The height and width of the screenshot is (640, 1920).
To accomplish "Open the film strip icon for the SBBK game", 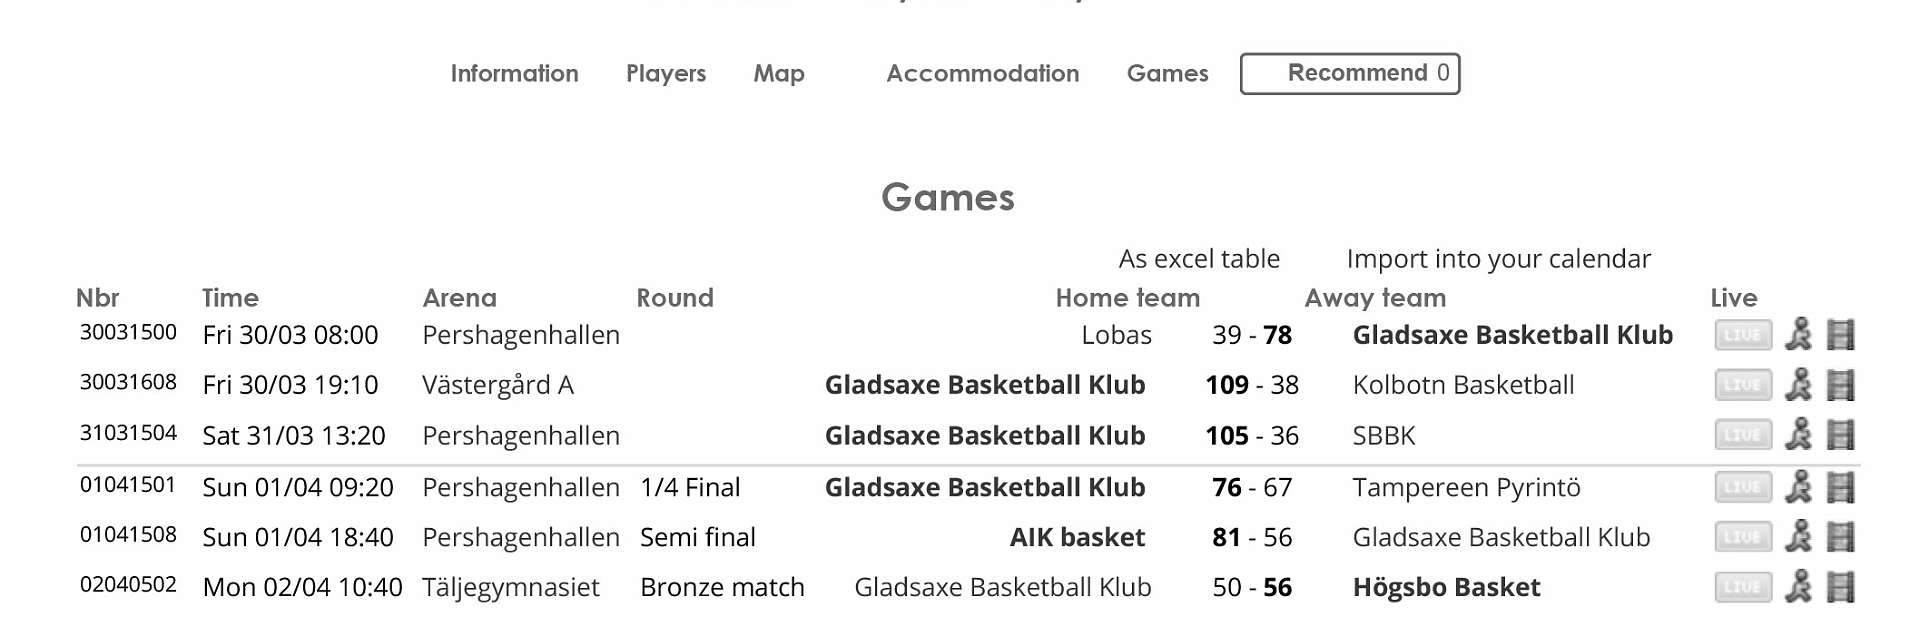I will [x=1840, y=435].
